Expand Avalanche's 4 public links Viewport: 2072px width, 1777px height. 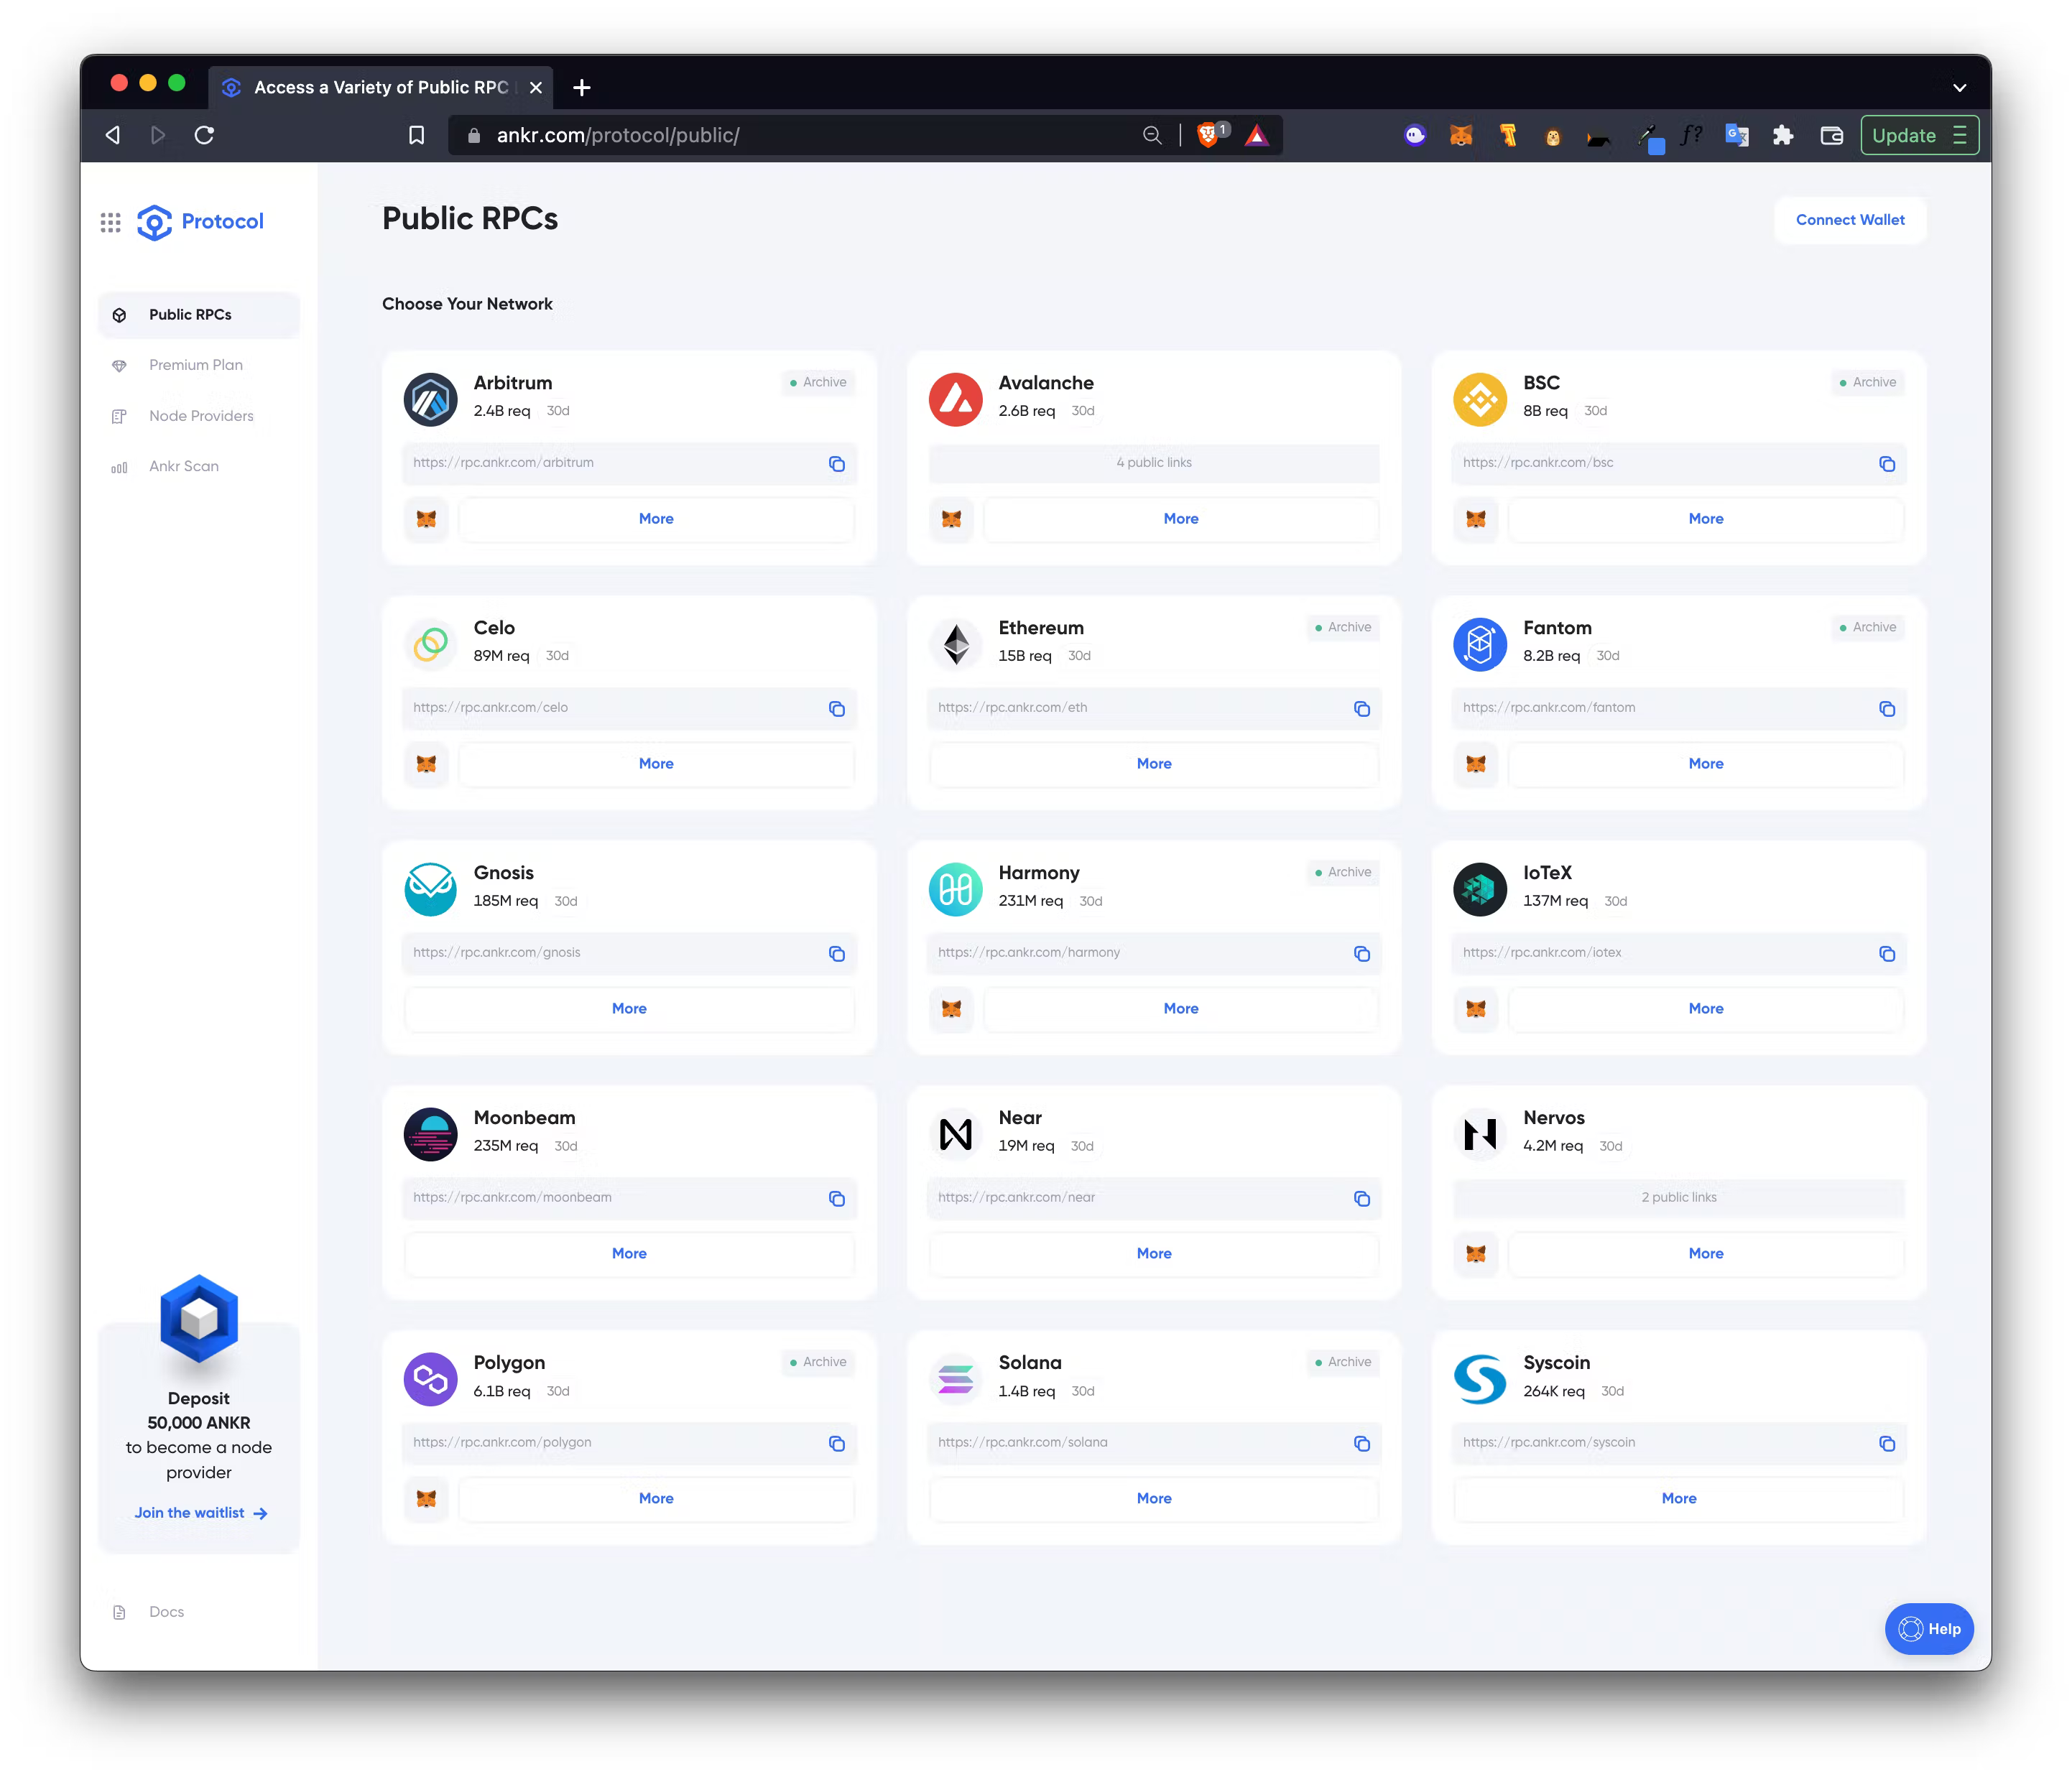[1153, 463]
